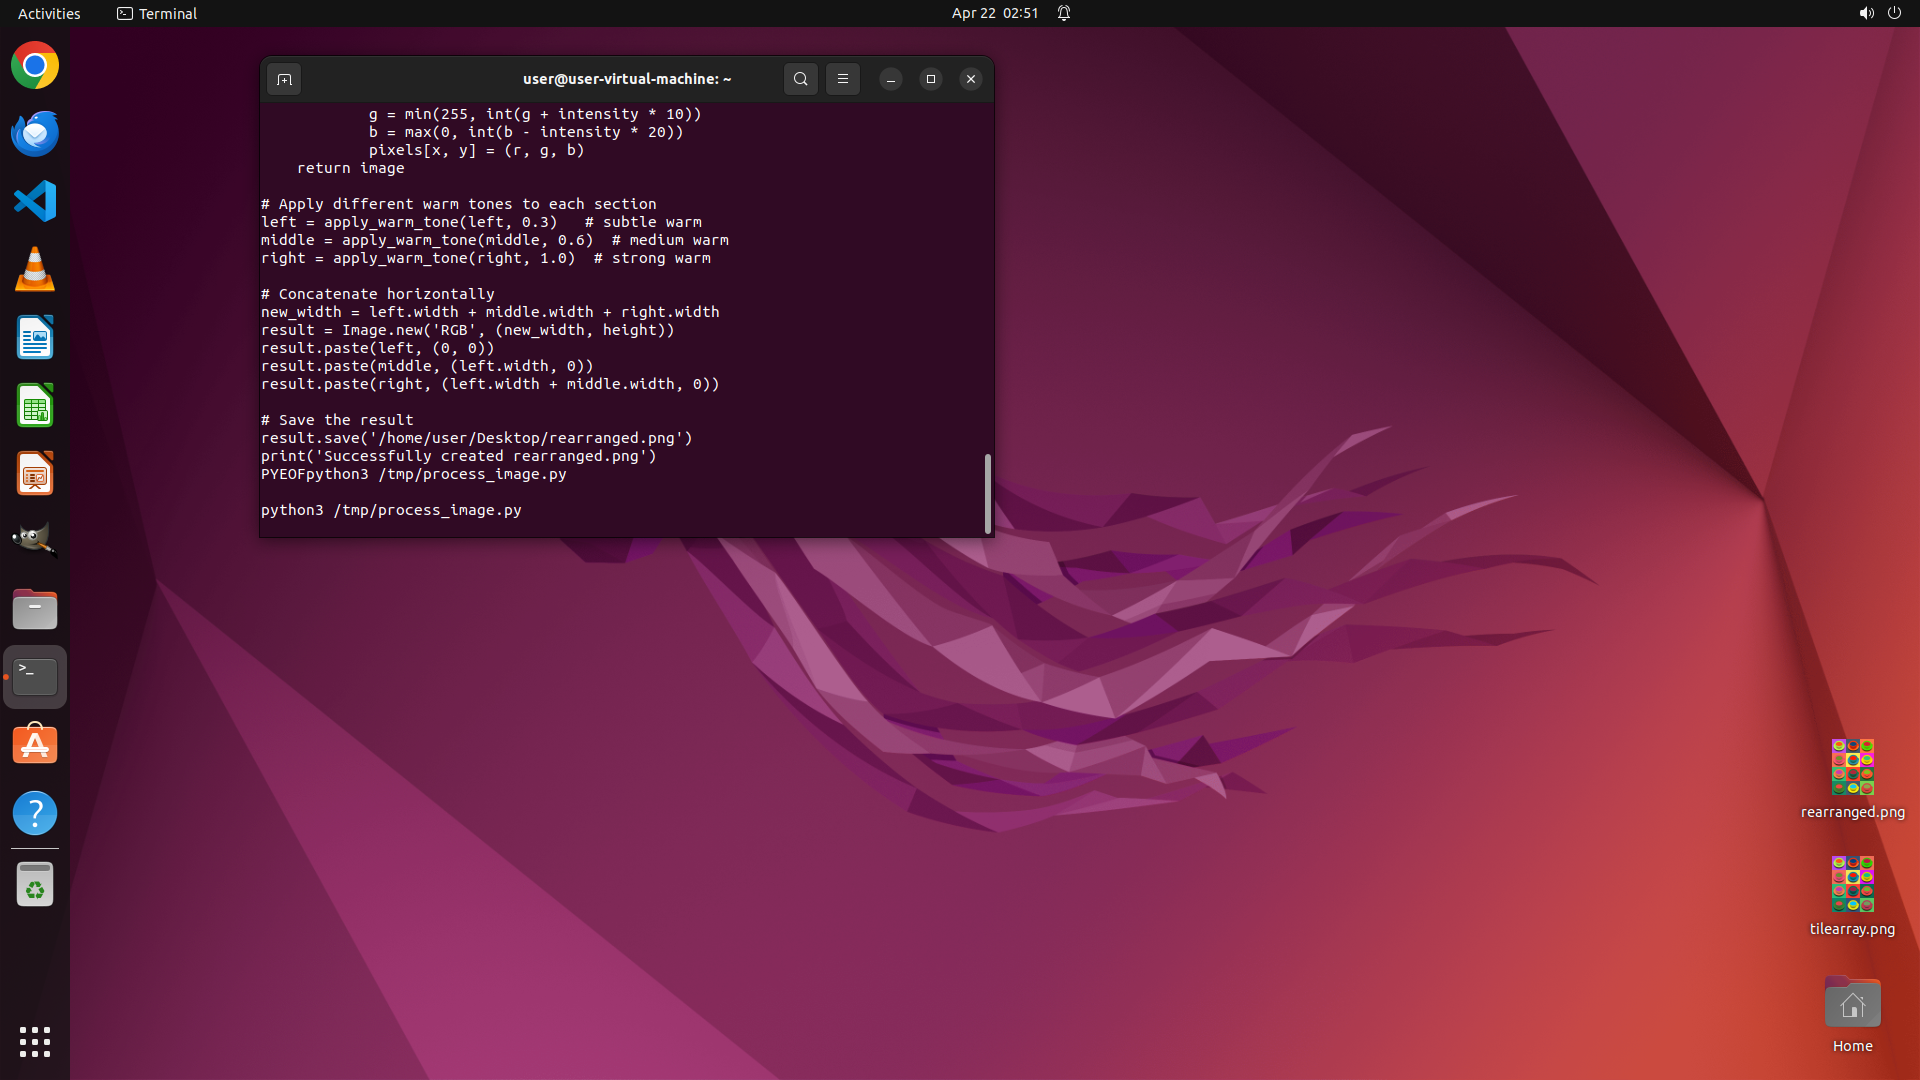Open the clock and calendar panel
Viewport: 1920px width, 1080px height.
tap(994, 13)
